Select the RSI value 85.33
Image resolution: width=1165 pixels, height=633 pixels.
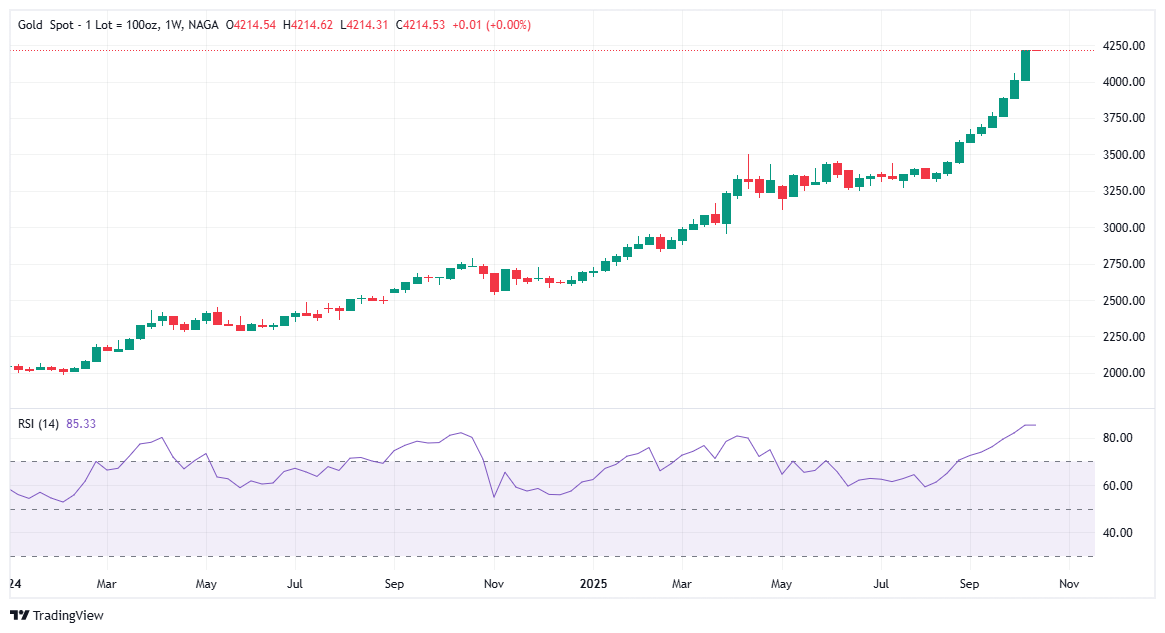[81, 424]
